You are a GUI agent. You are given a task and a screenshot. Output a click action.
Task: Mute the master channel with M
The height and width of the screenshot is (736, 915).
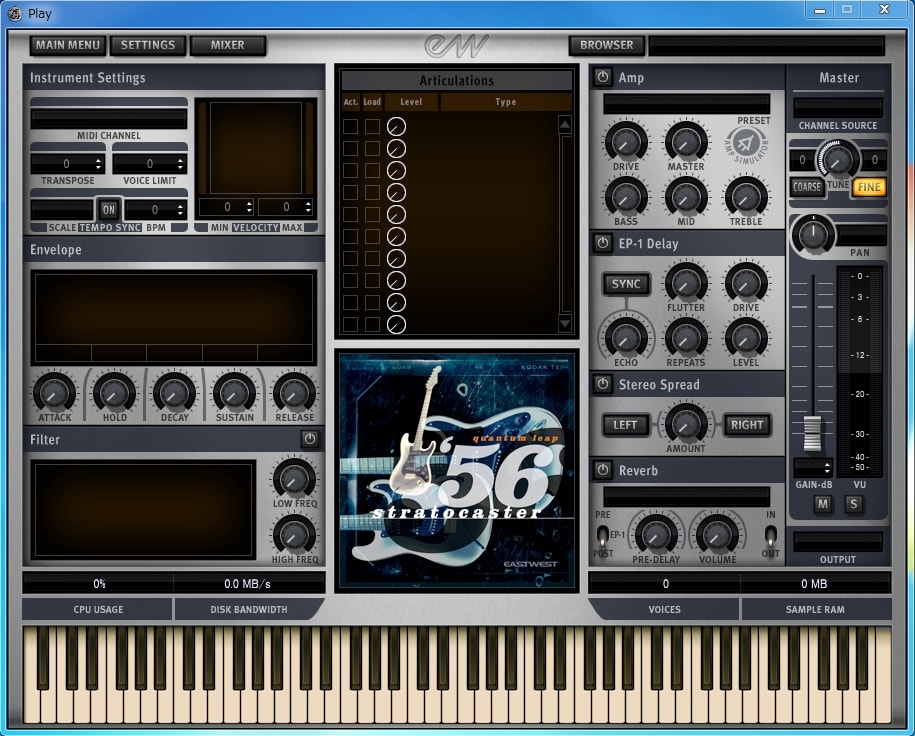[x=823, y=504]
